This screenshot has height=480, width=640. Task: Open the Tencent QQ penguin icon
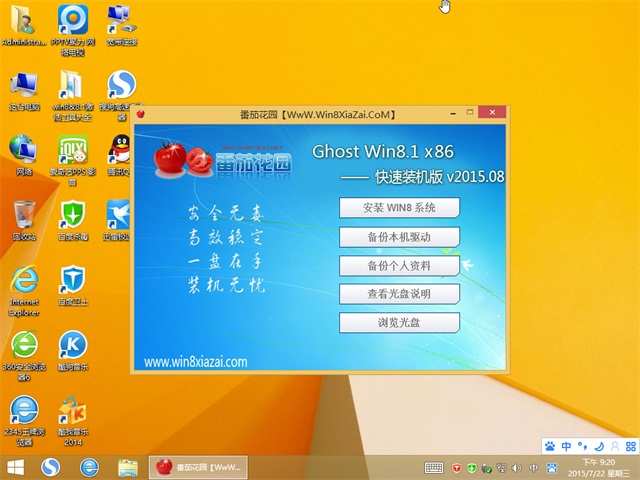pos(120,150)
